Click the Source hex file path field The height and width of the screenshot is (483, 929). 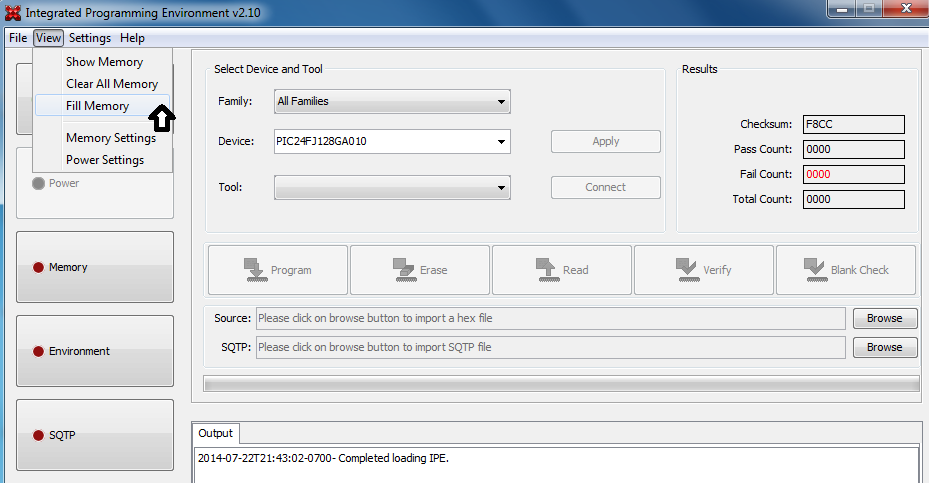tap(550, 318)
